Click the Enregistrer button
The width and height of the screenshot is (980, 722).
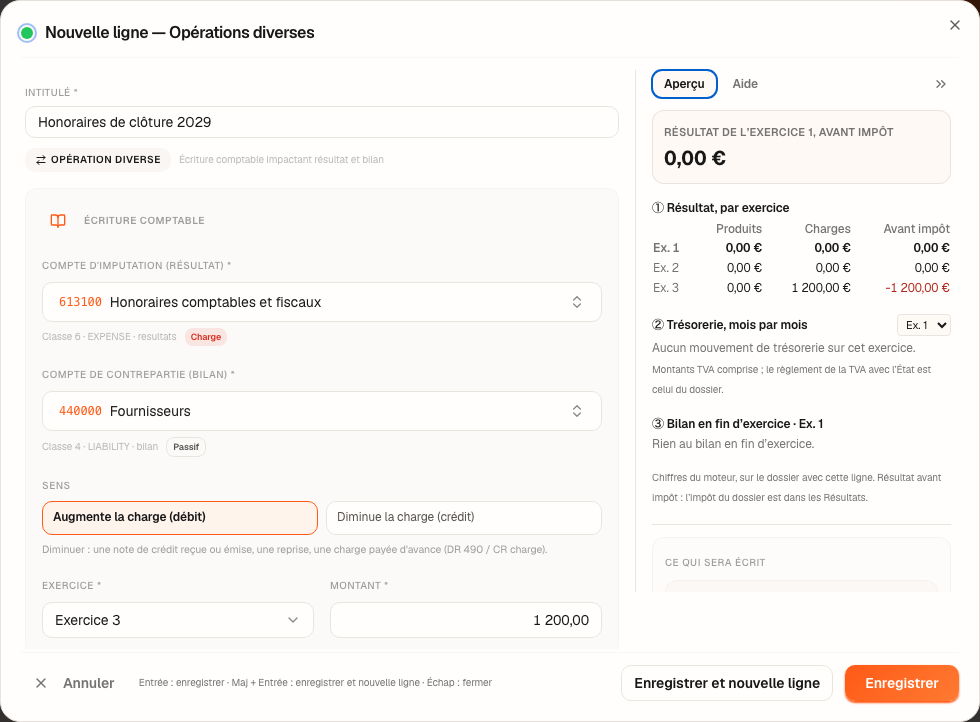tap(901, 683)
